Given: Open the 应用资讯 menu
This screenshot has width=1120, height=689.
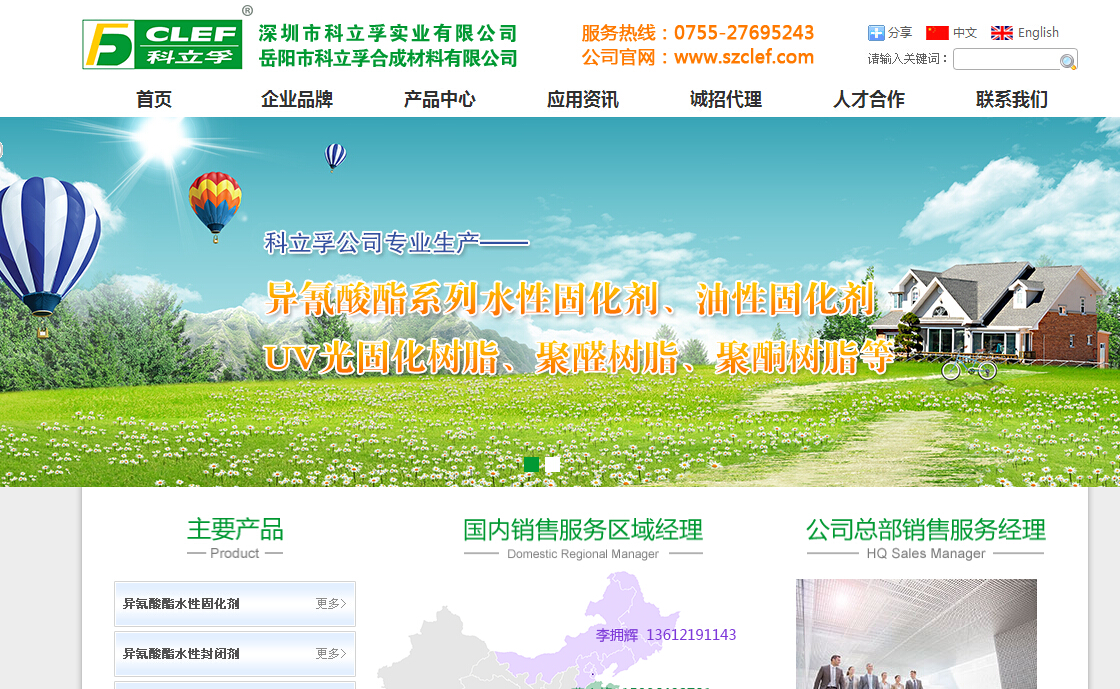Looking at the screenshot, I should click(583, 99).
